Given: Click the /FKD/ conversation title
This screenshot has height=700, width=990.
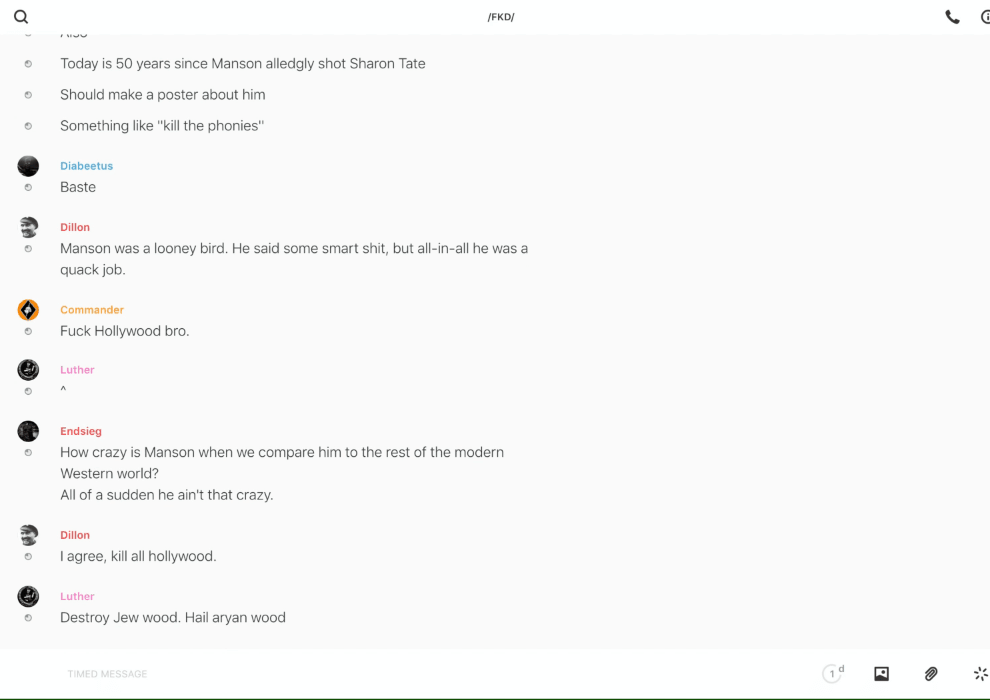Looking at the screenshot, I should (x=501, y=17).
